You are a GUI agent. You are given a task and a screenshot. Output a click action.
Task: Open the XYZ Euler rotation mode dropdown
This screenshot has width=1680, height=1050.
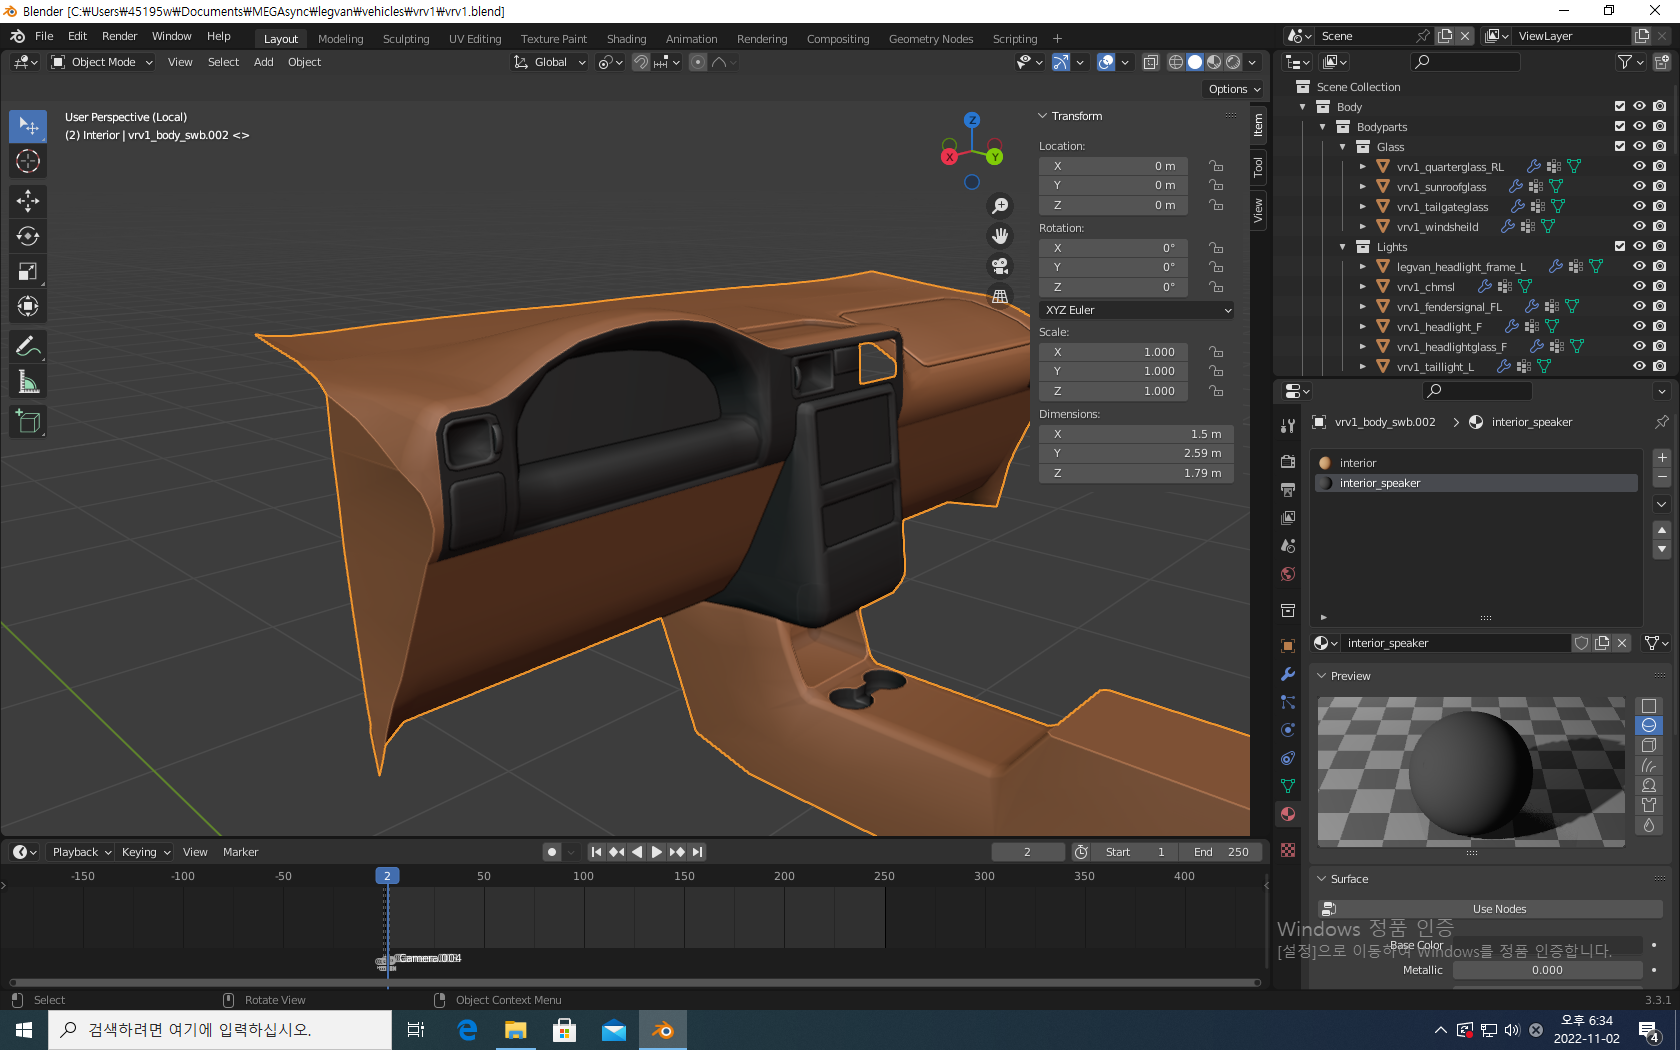coord(1136,310)
